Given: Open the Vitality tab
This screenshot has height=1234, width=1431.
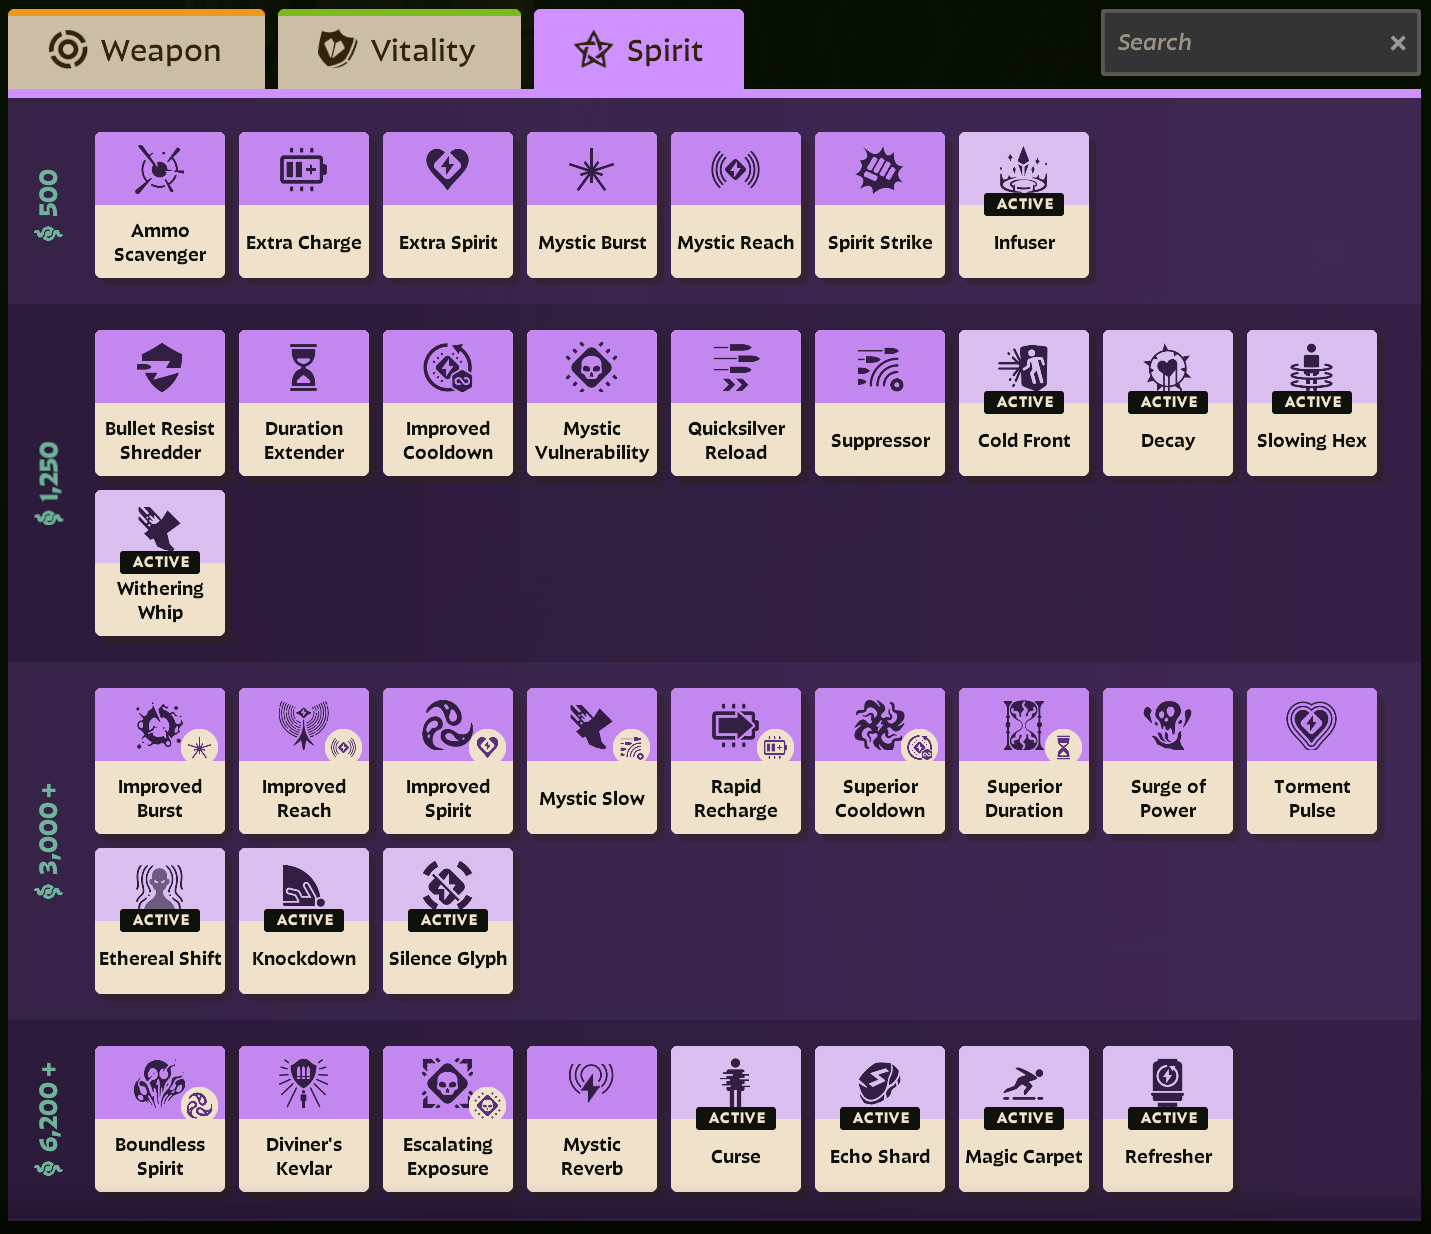Looking at the screenshot, I should pyautogui.click(x=399, y=50).
